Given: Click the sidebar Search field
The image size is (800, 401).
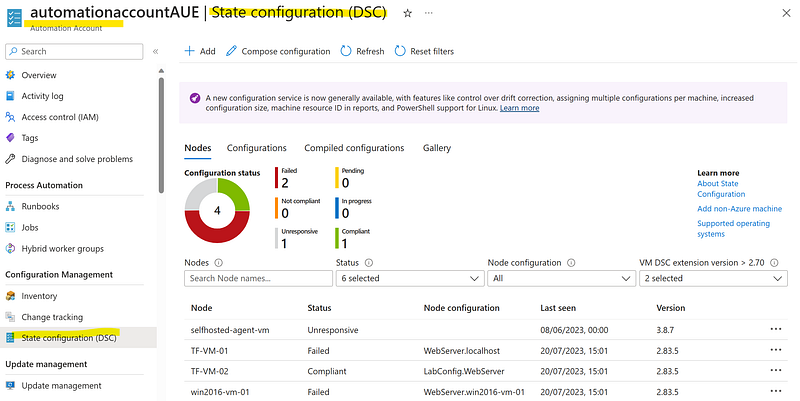Looking at the screenshot, I should (x=74, y=52).
